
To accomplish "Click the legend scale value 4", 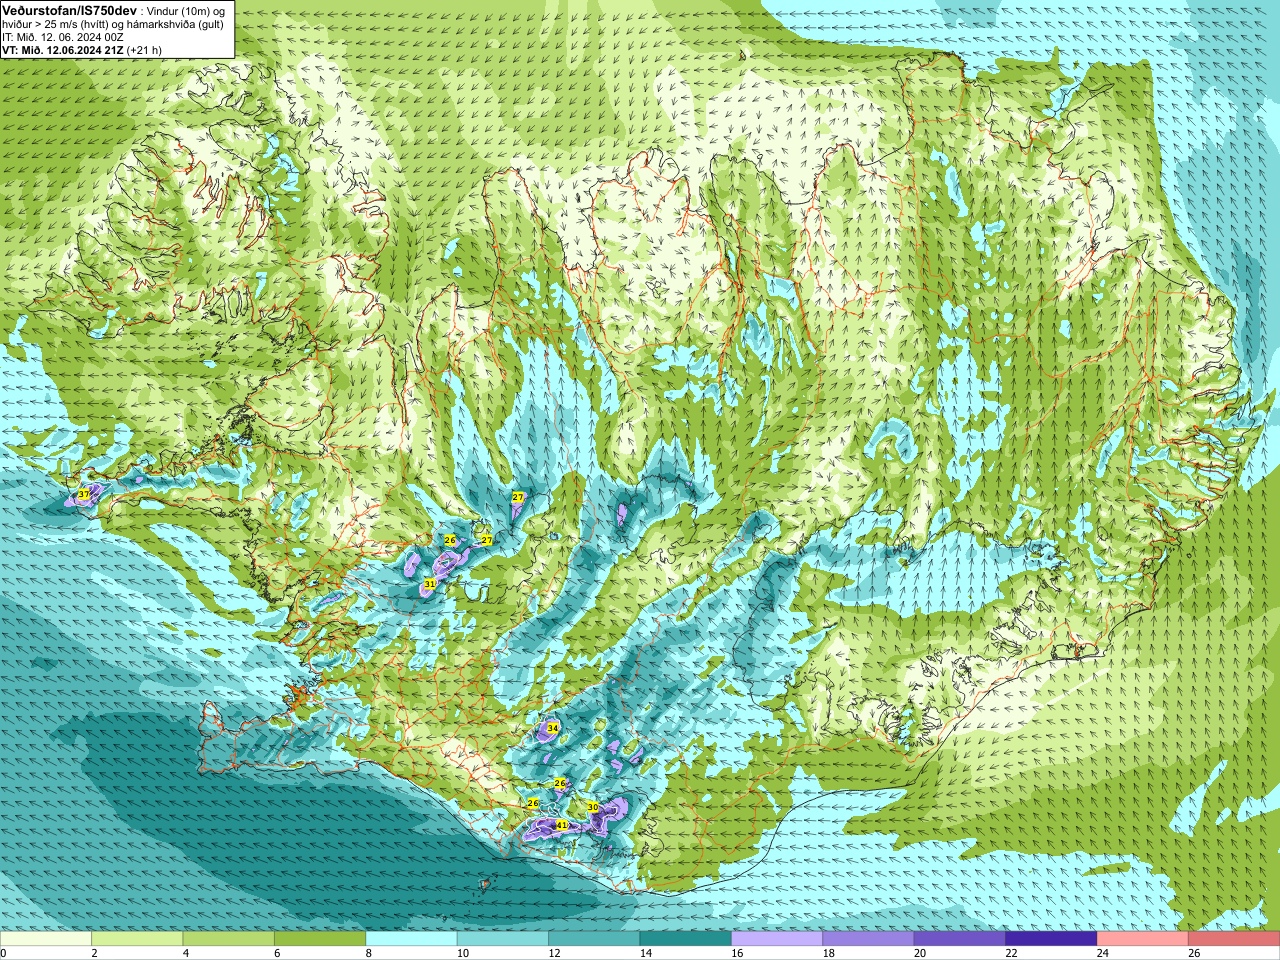I will 185,953.
